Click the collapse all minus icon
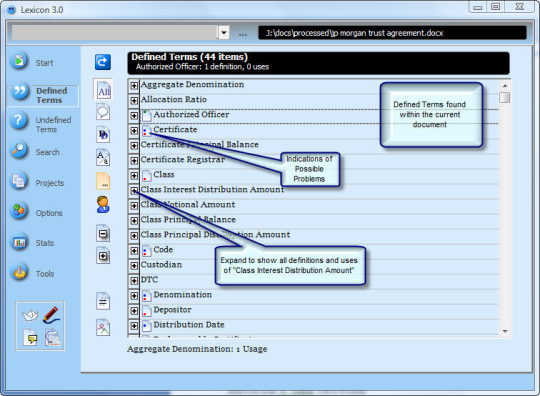This screenshot has height=396, width=540. pos(103,233)
